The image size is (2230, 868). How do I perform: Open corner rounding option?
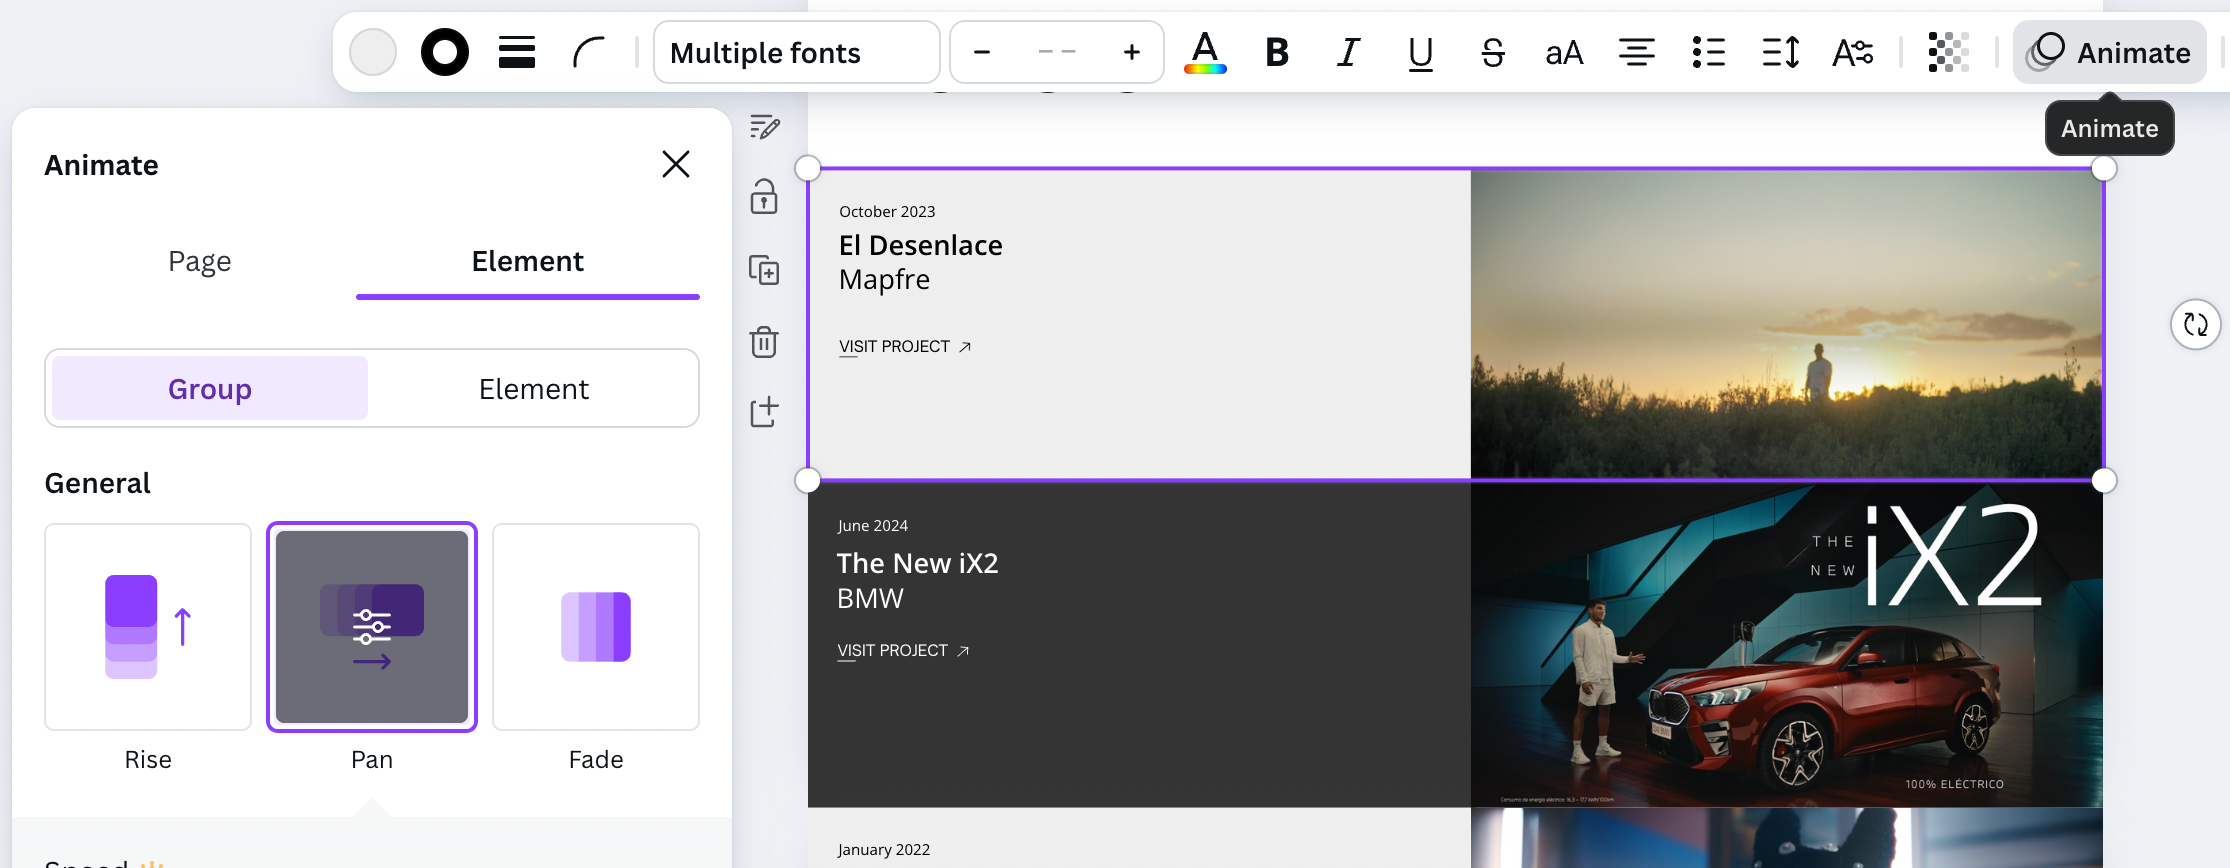point(589,52)
